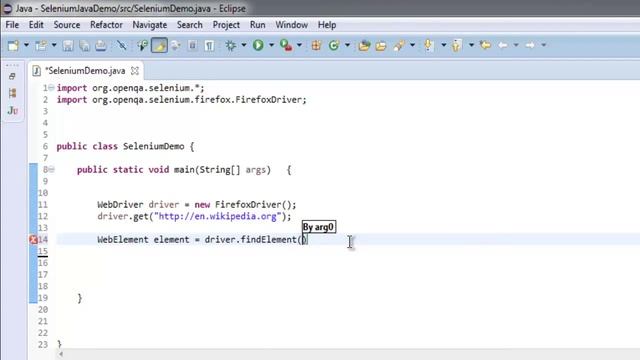Screen dimensions: 640x360
Task: Click the Previous Annotation icon
Action: click(x=456, y=45)
